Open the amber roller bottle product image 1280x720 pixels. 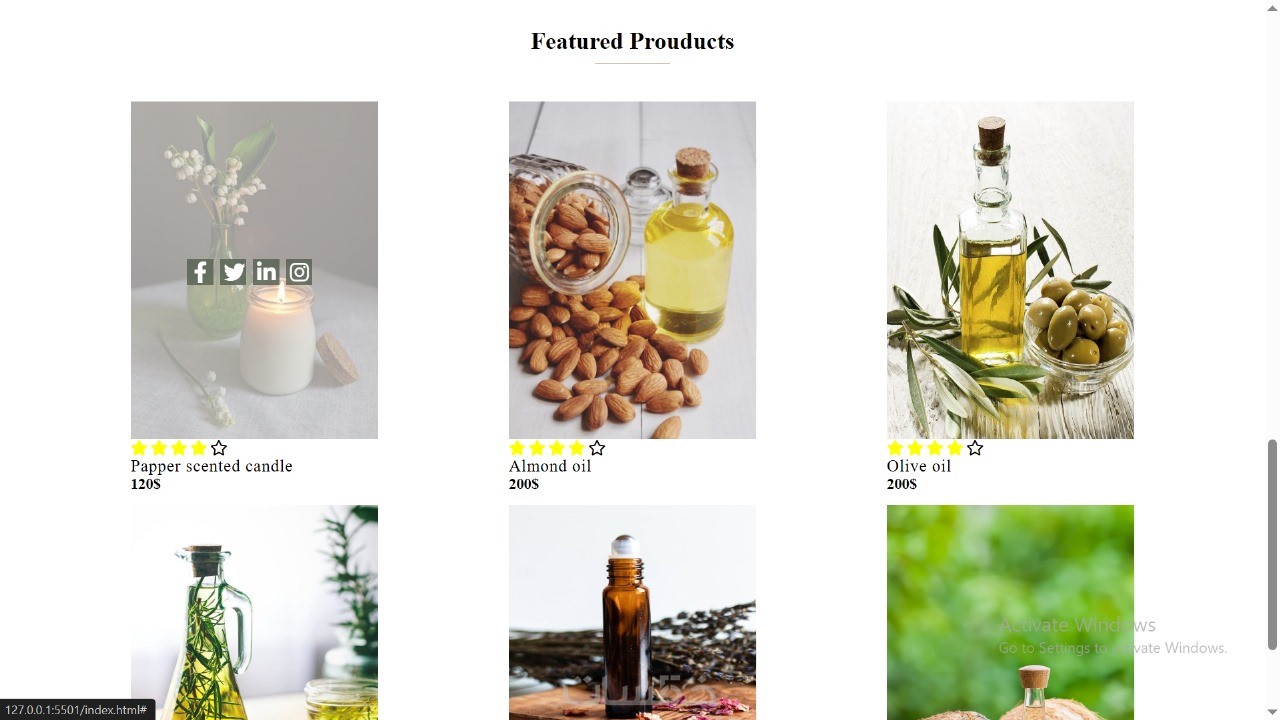click(x=632, y=612)
